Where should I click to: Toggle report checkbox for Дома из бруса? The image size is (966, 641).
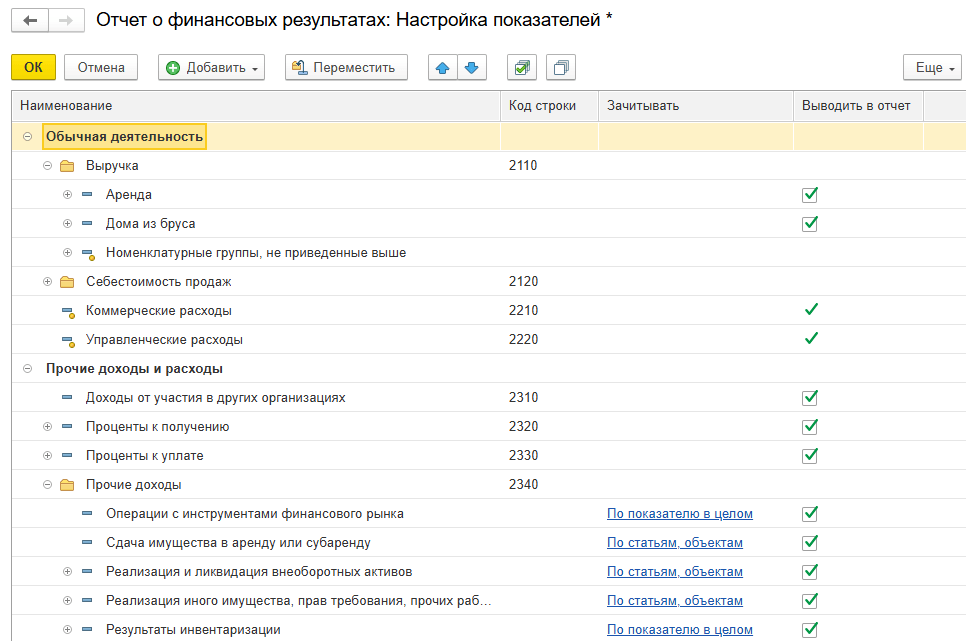click(810, 224)
